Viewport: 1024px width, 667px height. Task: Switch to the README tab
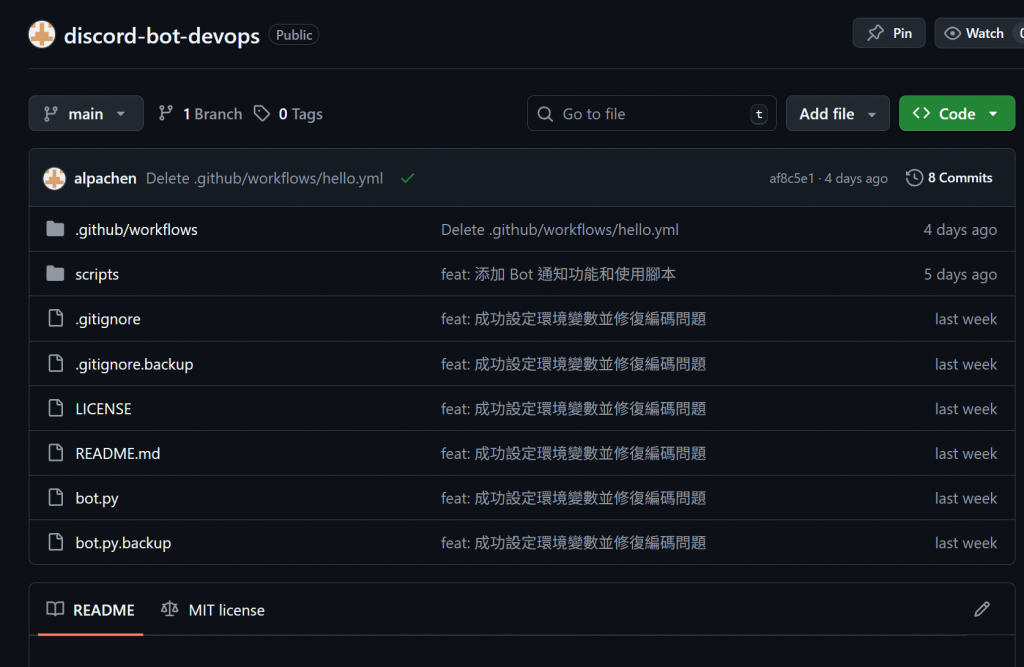(x=91, y=610)
